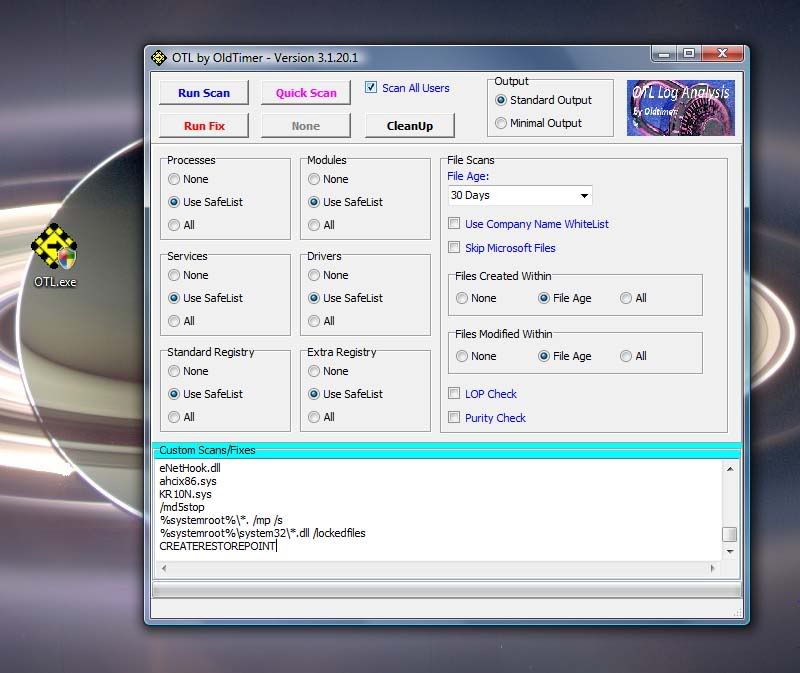This screenshot has height=673, width=800.
Task: Click the /md5stop line
Action: pos(182,507)
